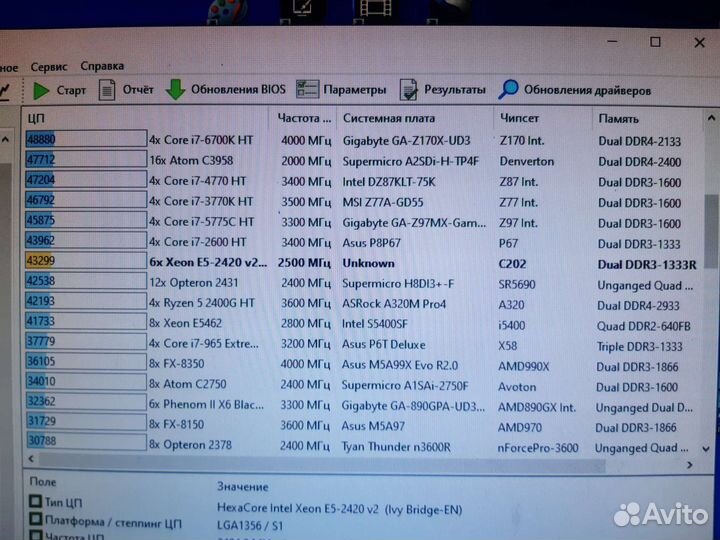Click the Поле column header

point(43,482)
